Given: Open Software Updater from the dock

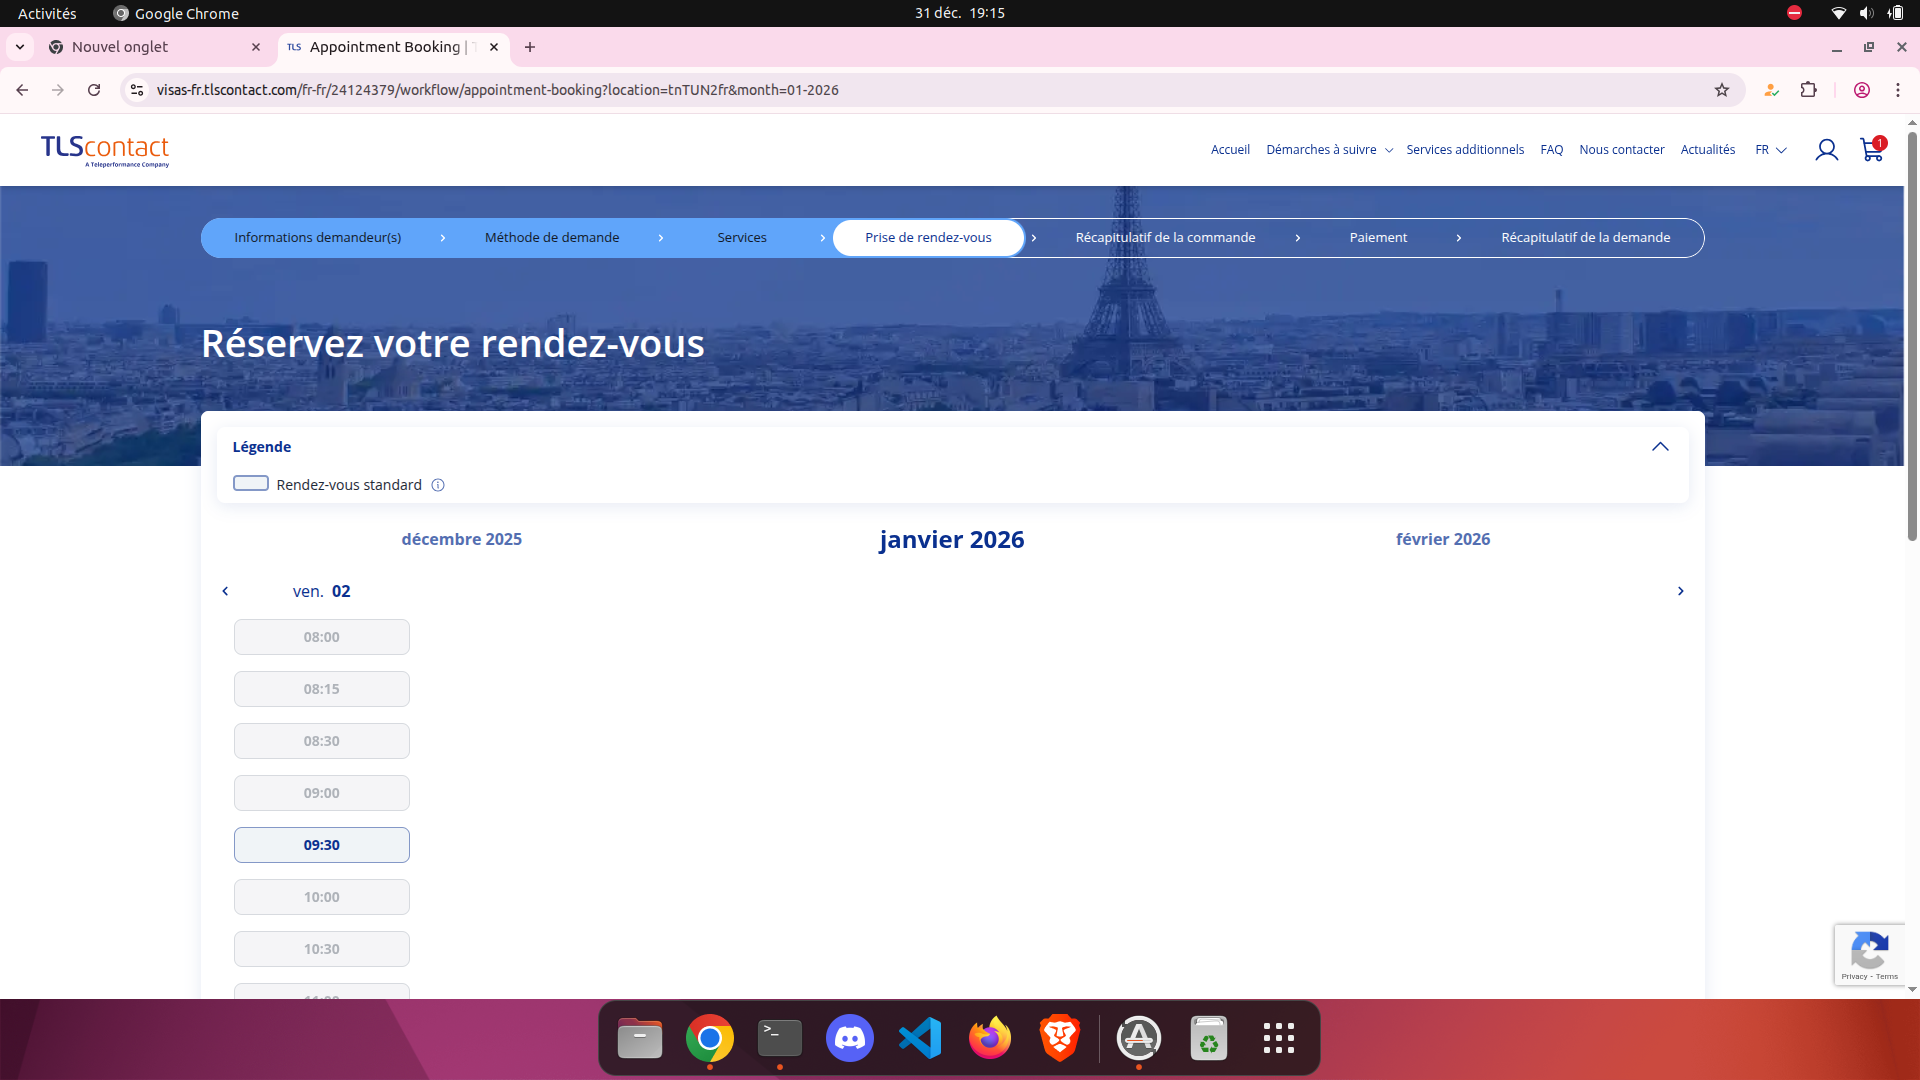Looking at the screenshot, I should click(x=1139, y=1038).
